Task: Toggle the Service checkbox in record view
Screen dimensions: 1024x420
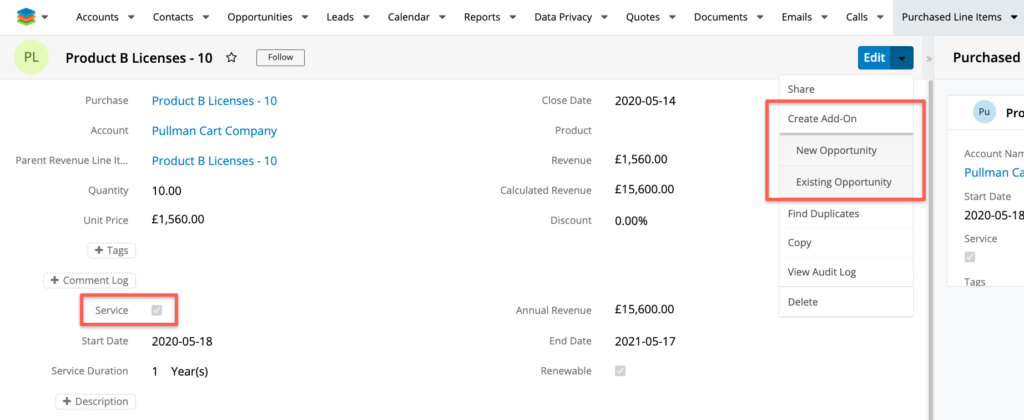Action: pos(157,310)
